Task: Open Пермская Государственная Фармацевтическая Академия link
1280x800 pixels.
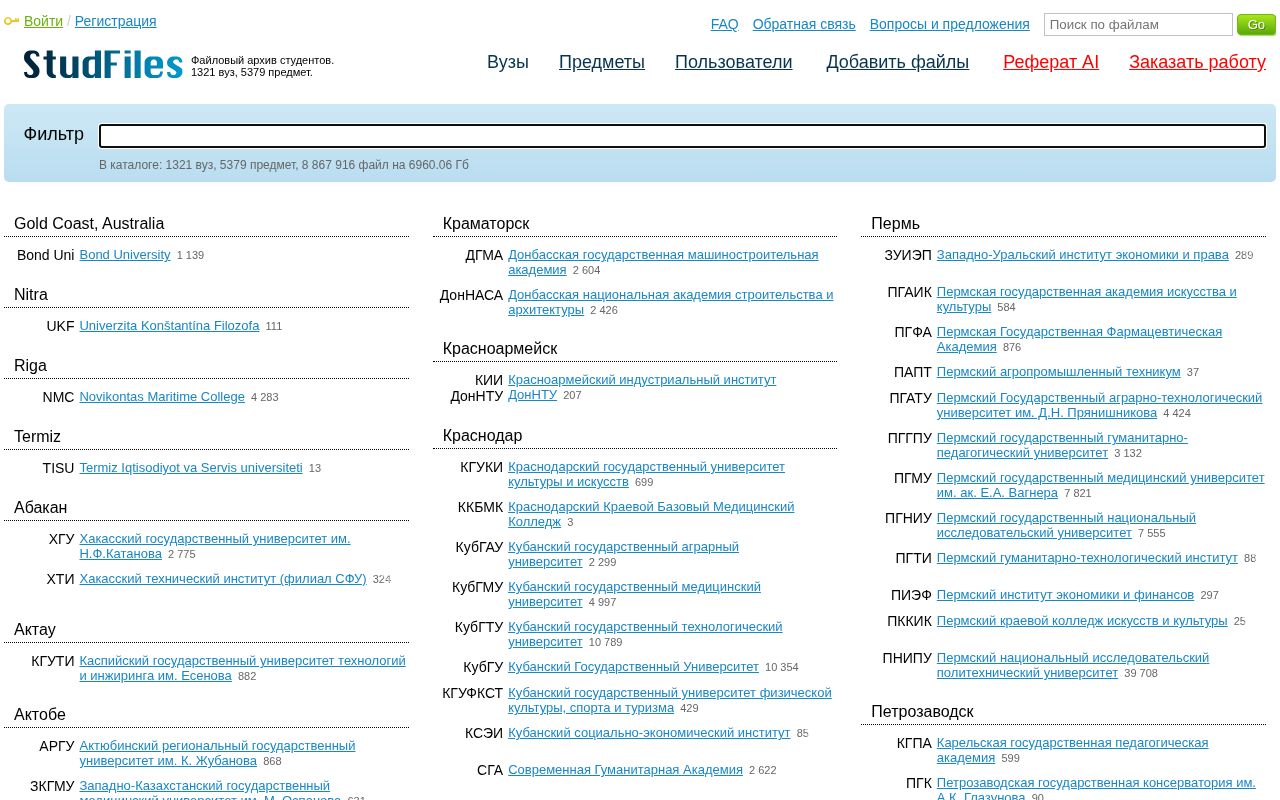Action: (x=1079, y=339)
